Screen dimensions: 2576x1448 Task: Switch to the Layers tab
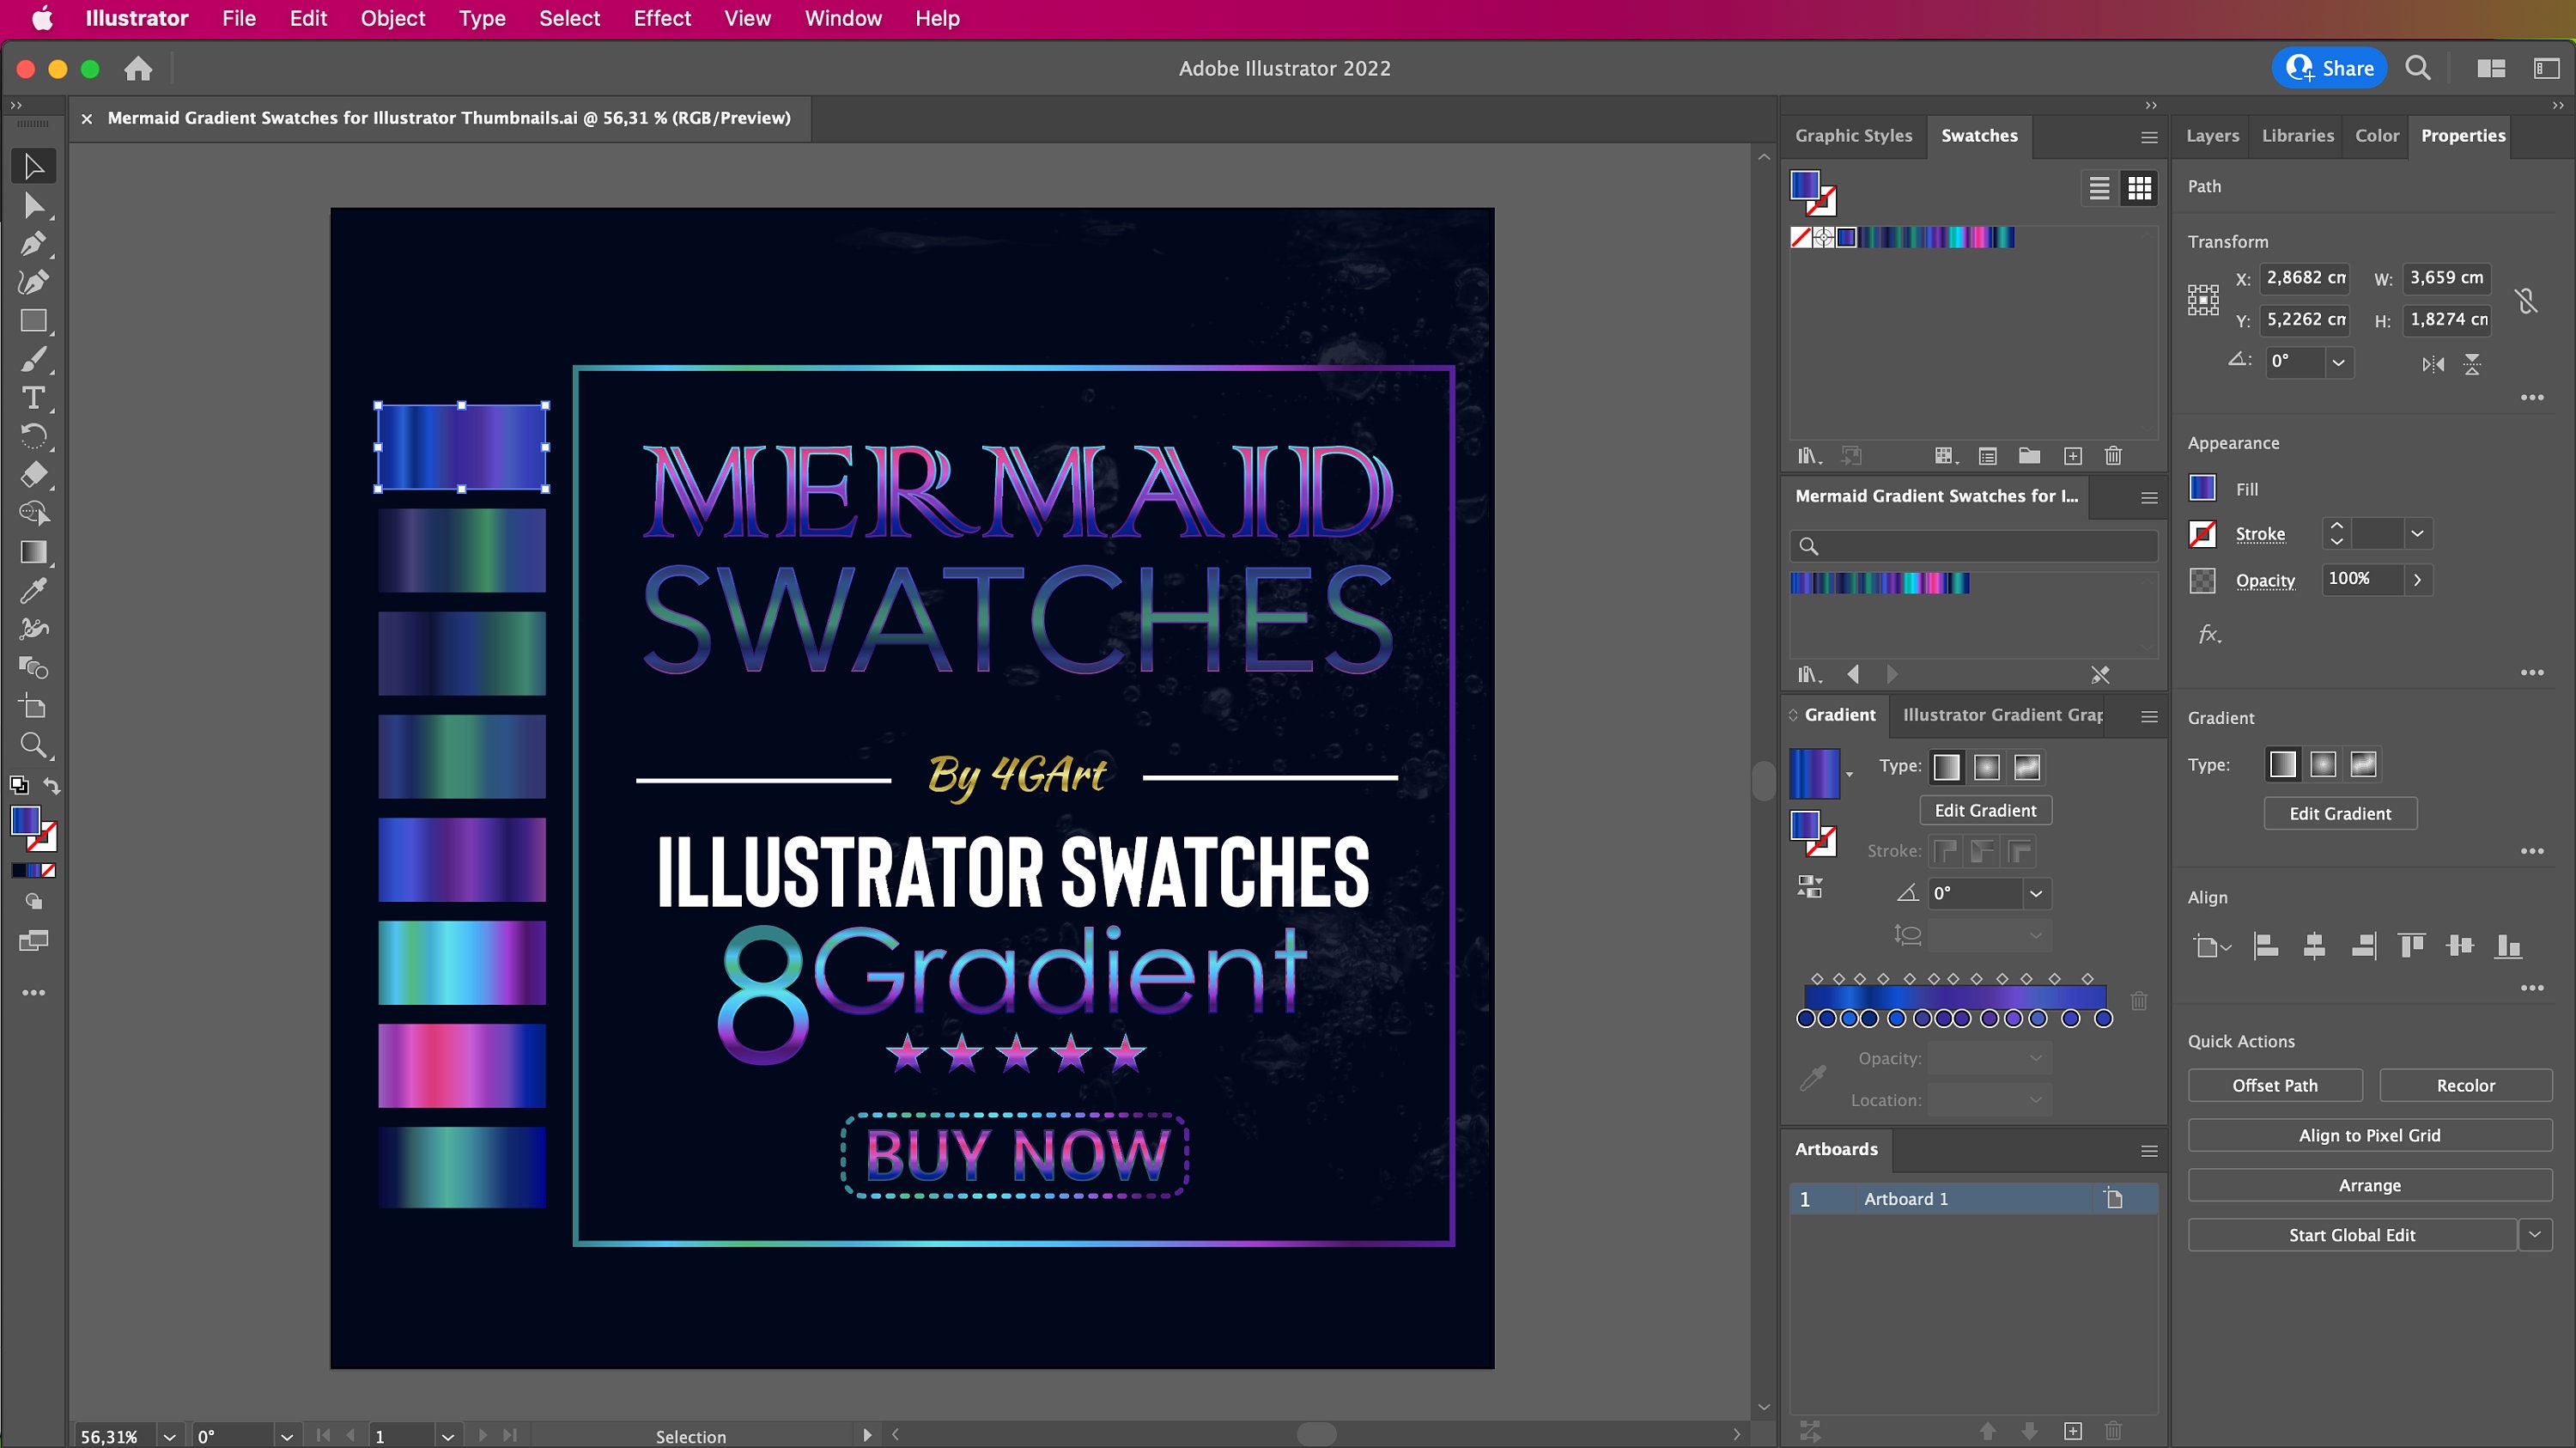pos(2212,136)
